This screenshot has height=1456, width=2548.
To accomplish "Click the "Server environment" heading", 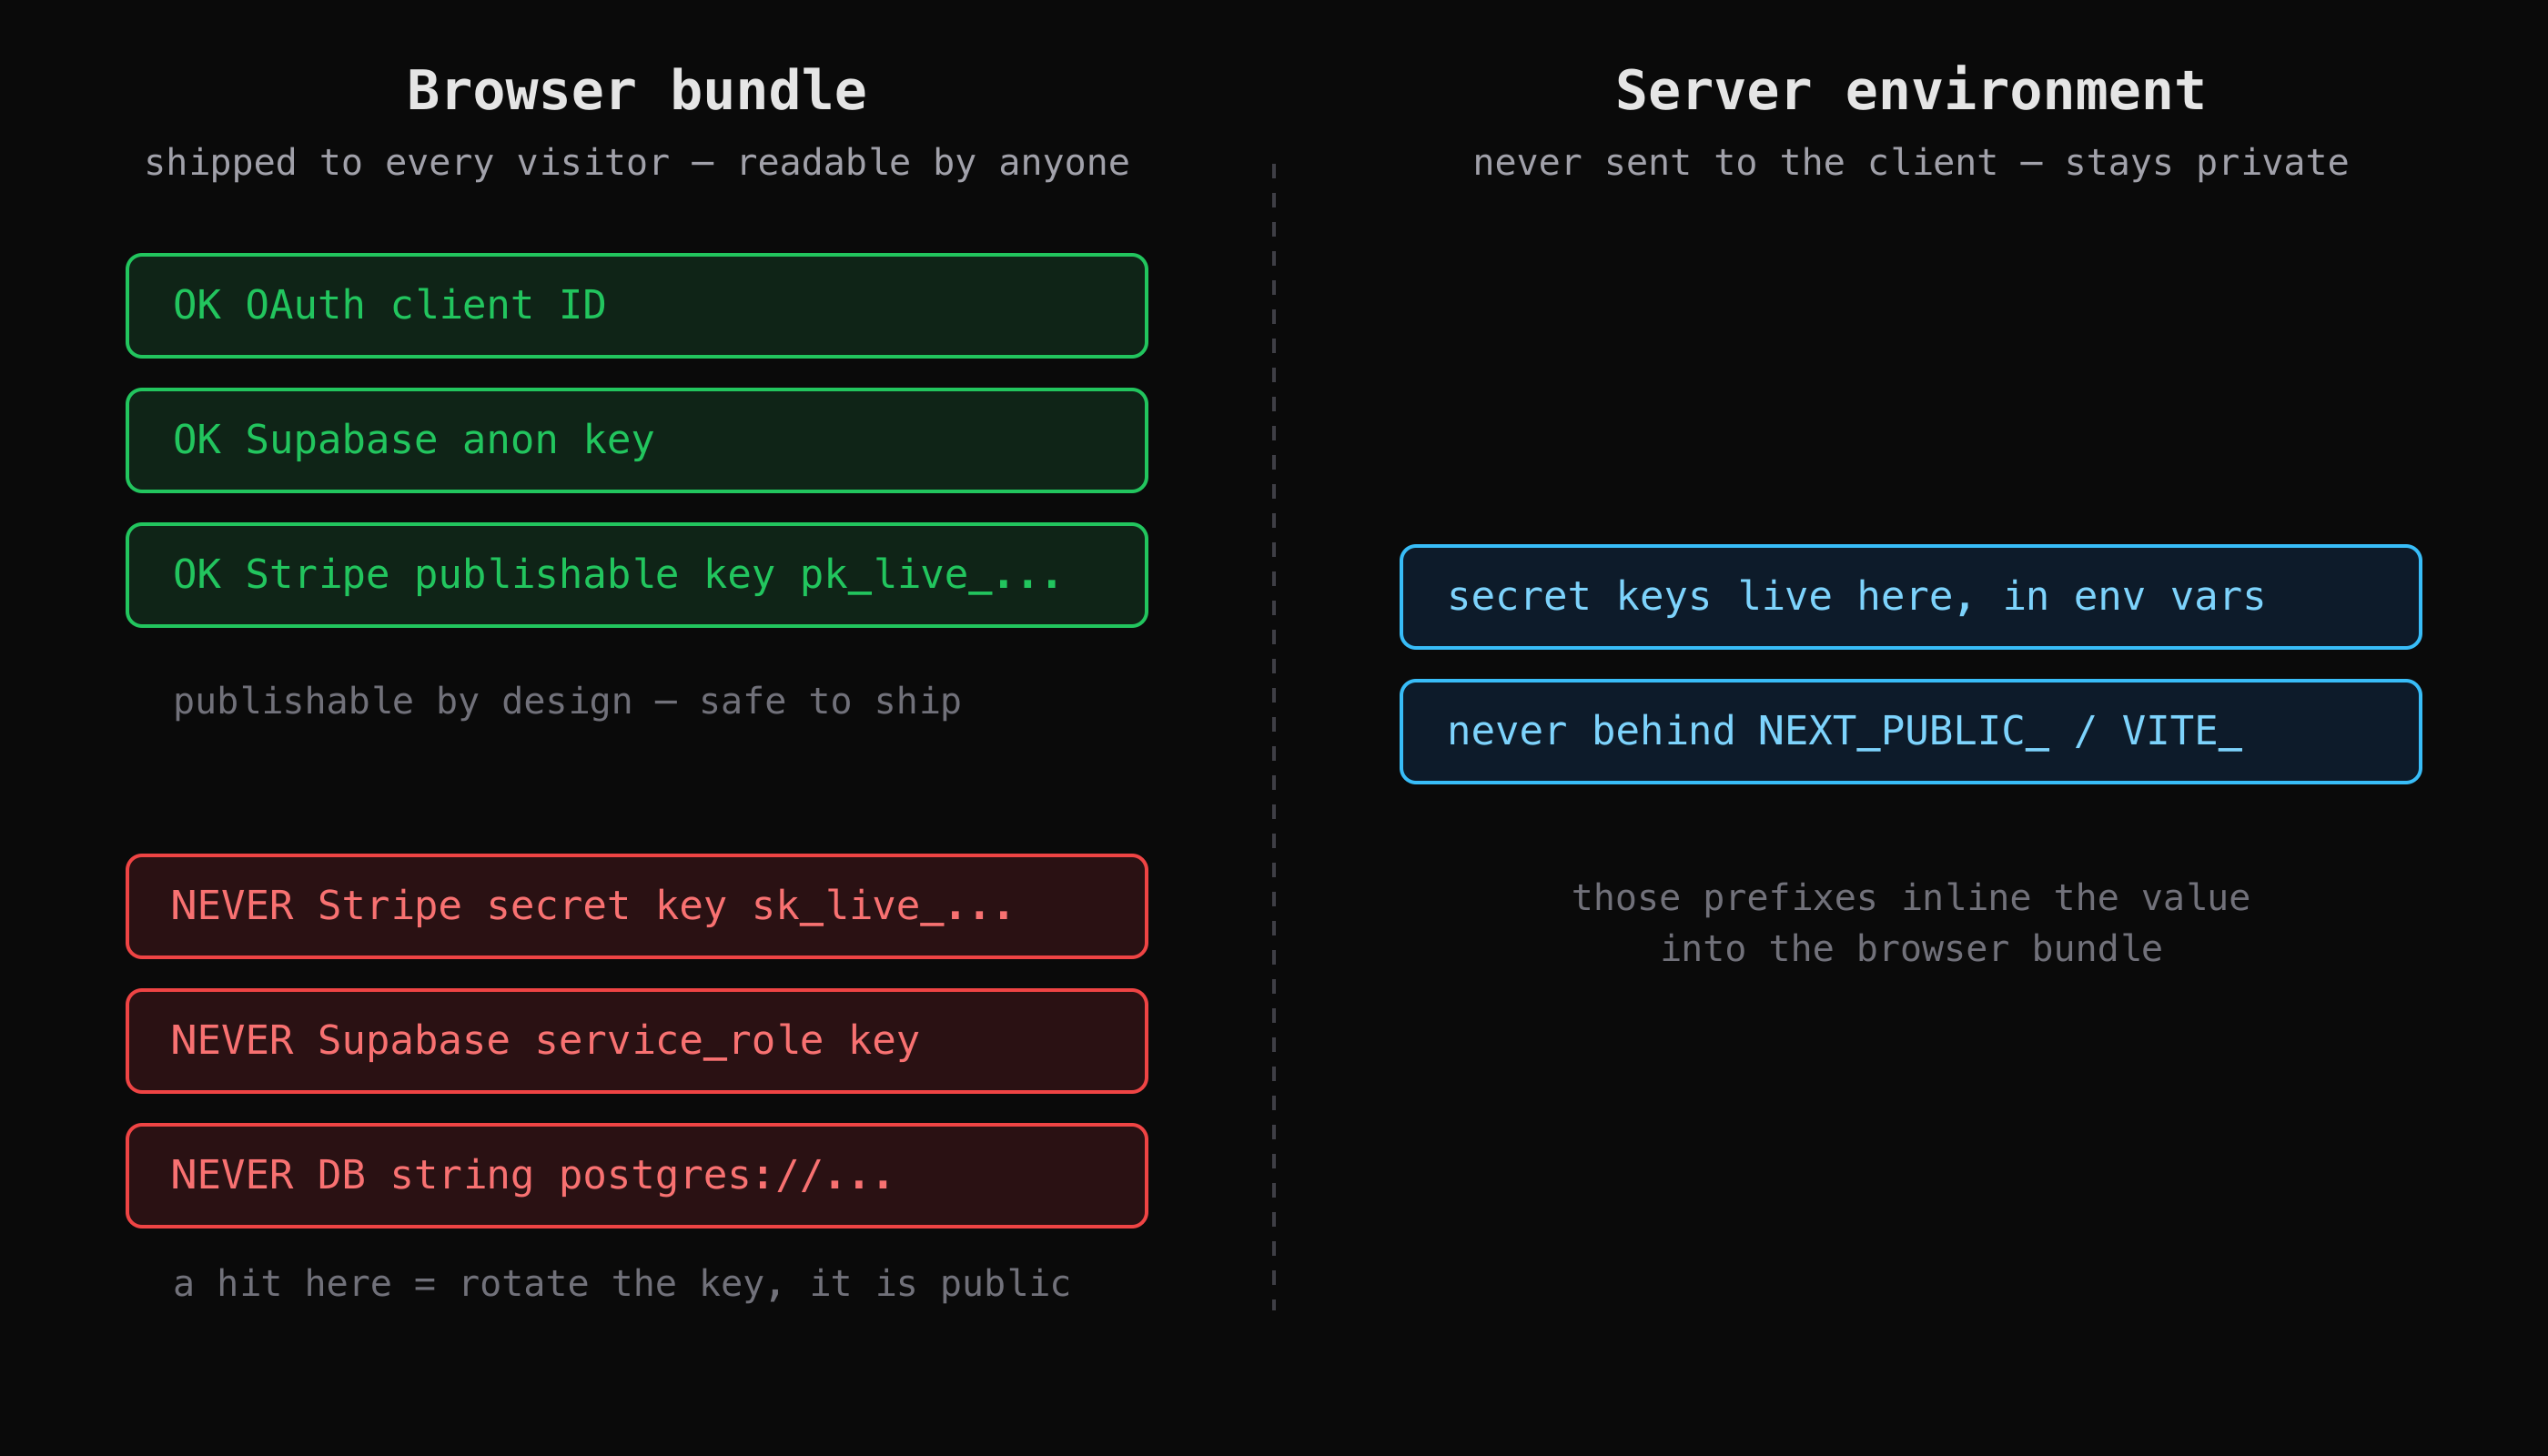I will point(1910,91).
